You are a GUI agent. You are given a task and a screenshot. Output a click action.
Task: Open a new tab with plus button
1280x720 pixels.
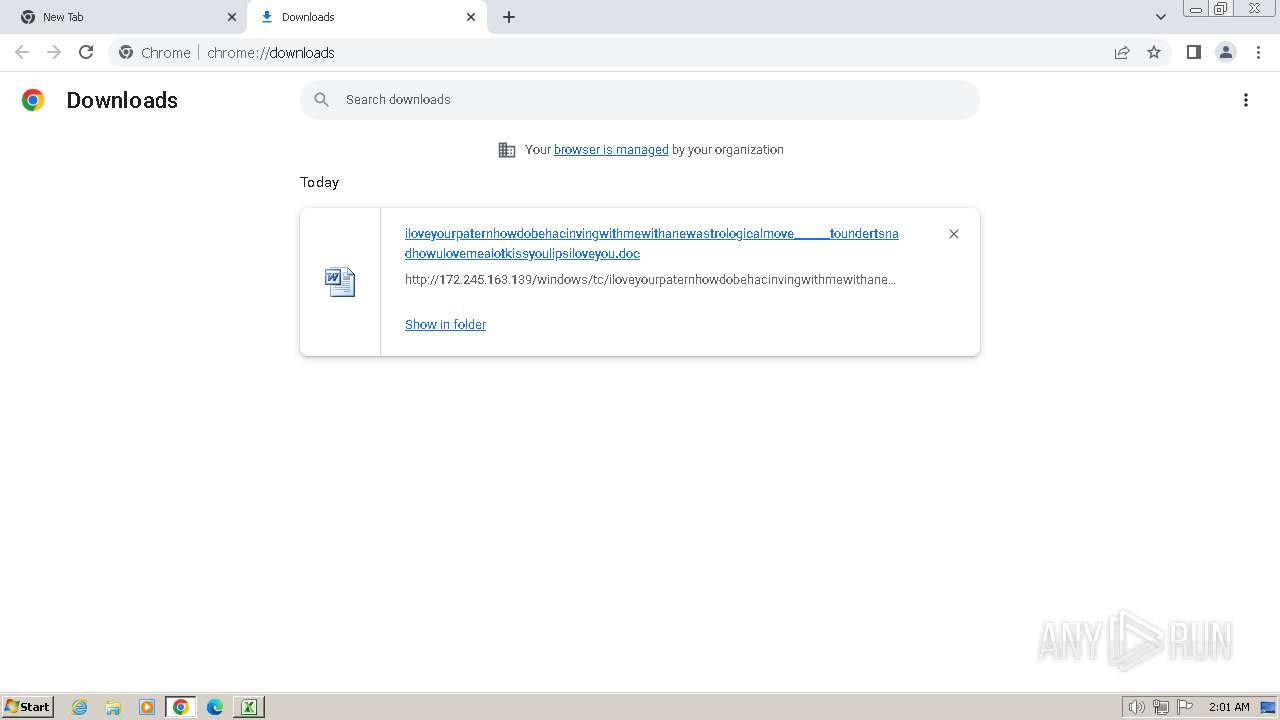509,17
